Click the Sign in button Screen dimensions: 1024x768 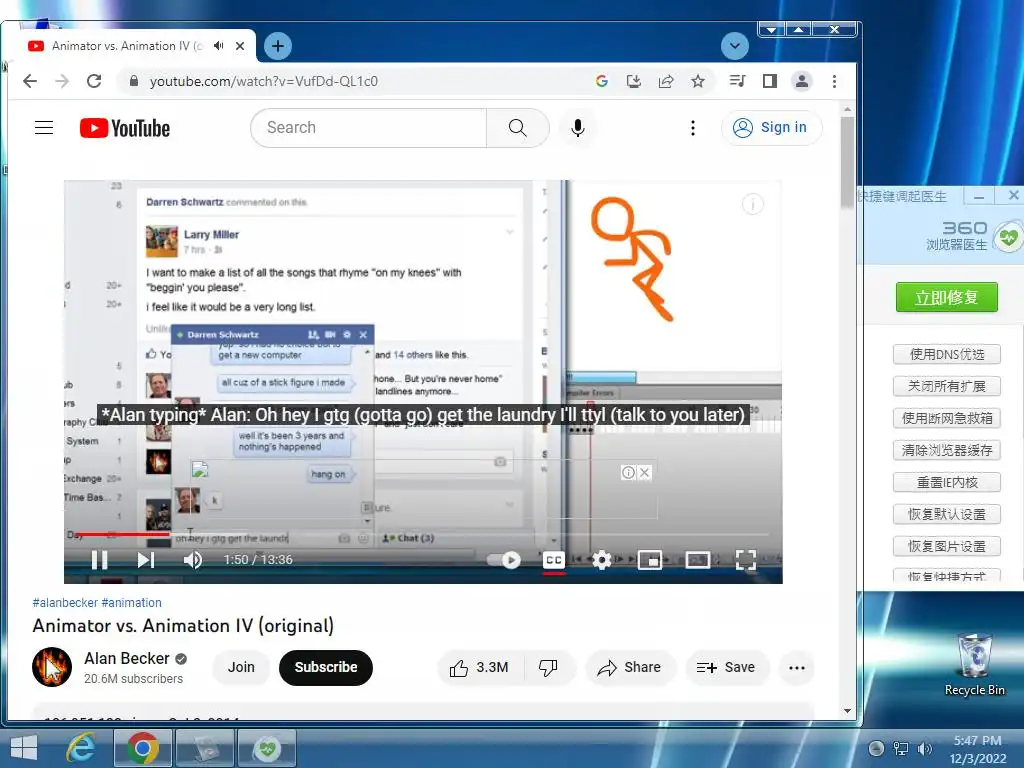(771, 127)
